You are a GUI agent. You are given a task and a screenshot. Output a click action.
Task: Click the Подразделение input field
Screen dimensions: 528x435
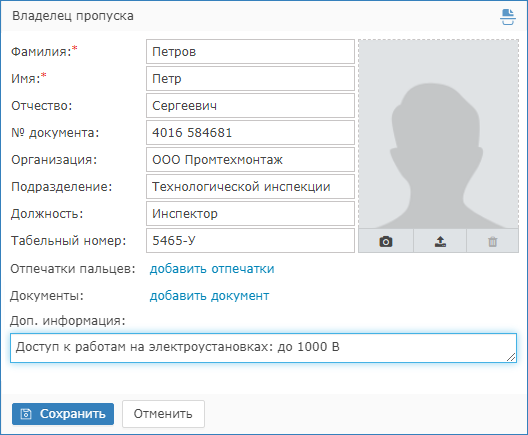tap(250, 187)
